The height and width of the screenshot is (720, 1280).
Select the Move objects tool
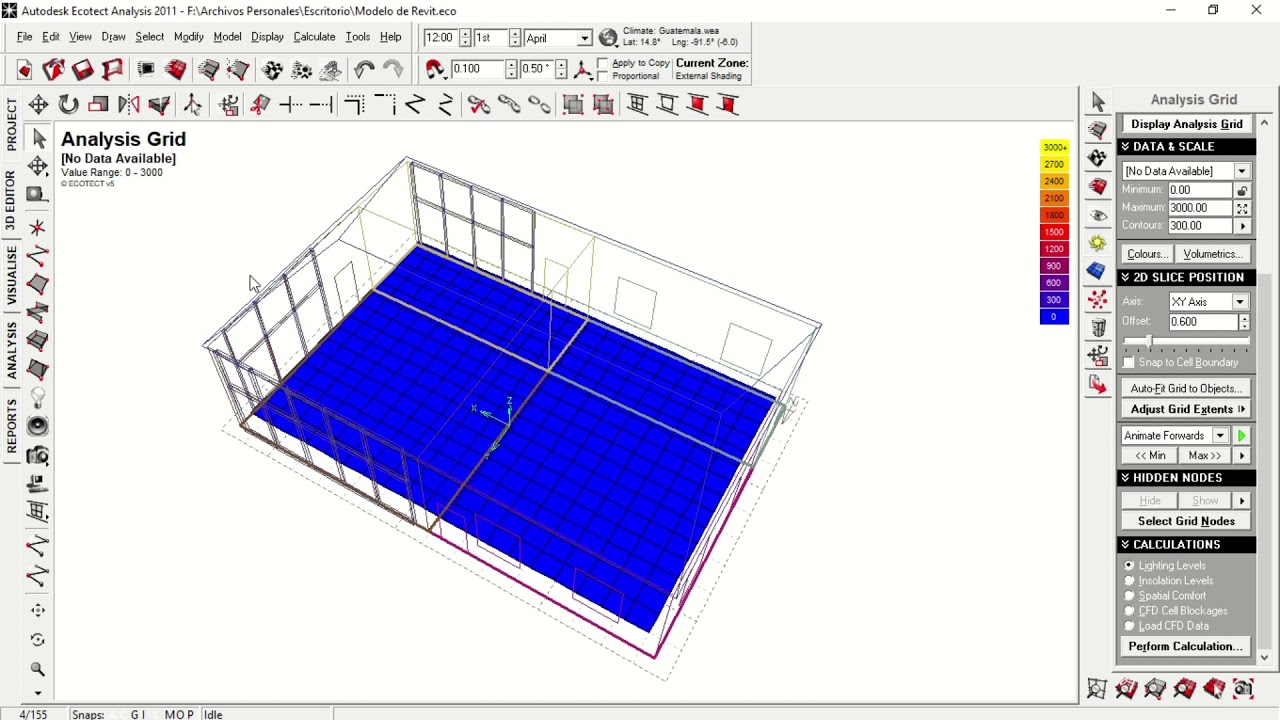38,105
